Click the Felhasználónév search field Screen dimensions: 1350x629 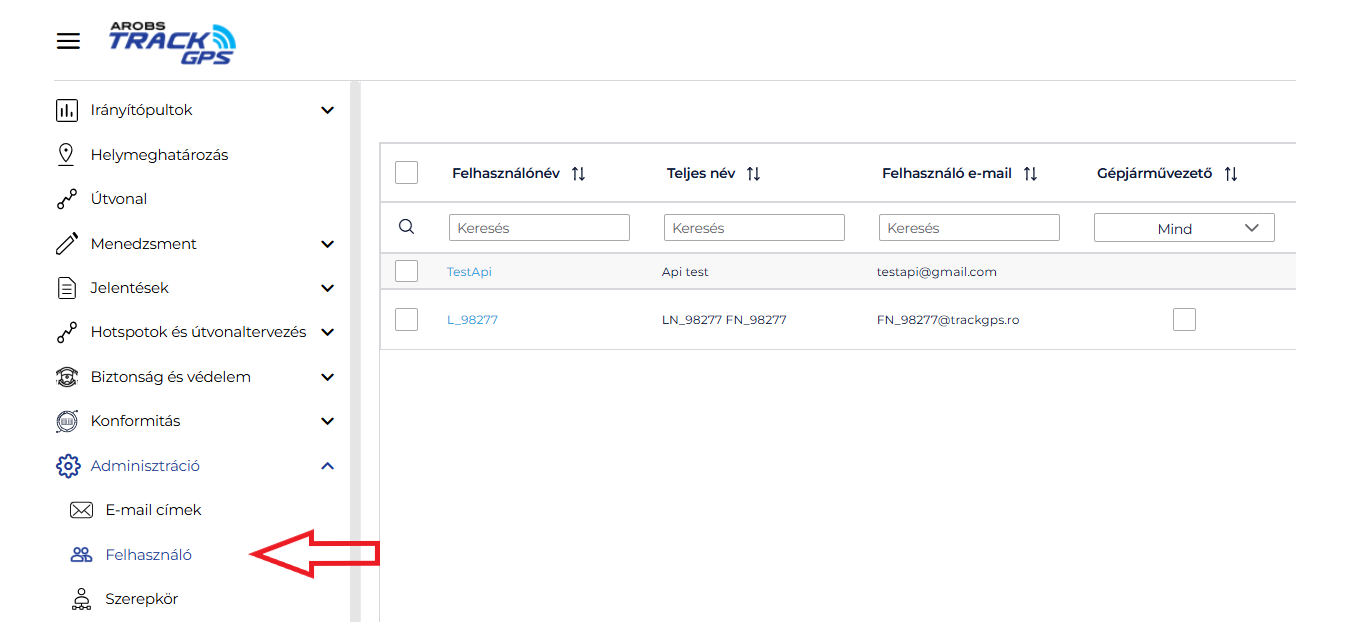pos(539,228)
